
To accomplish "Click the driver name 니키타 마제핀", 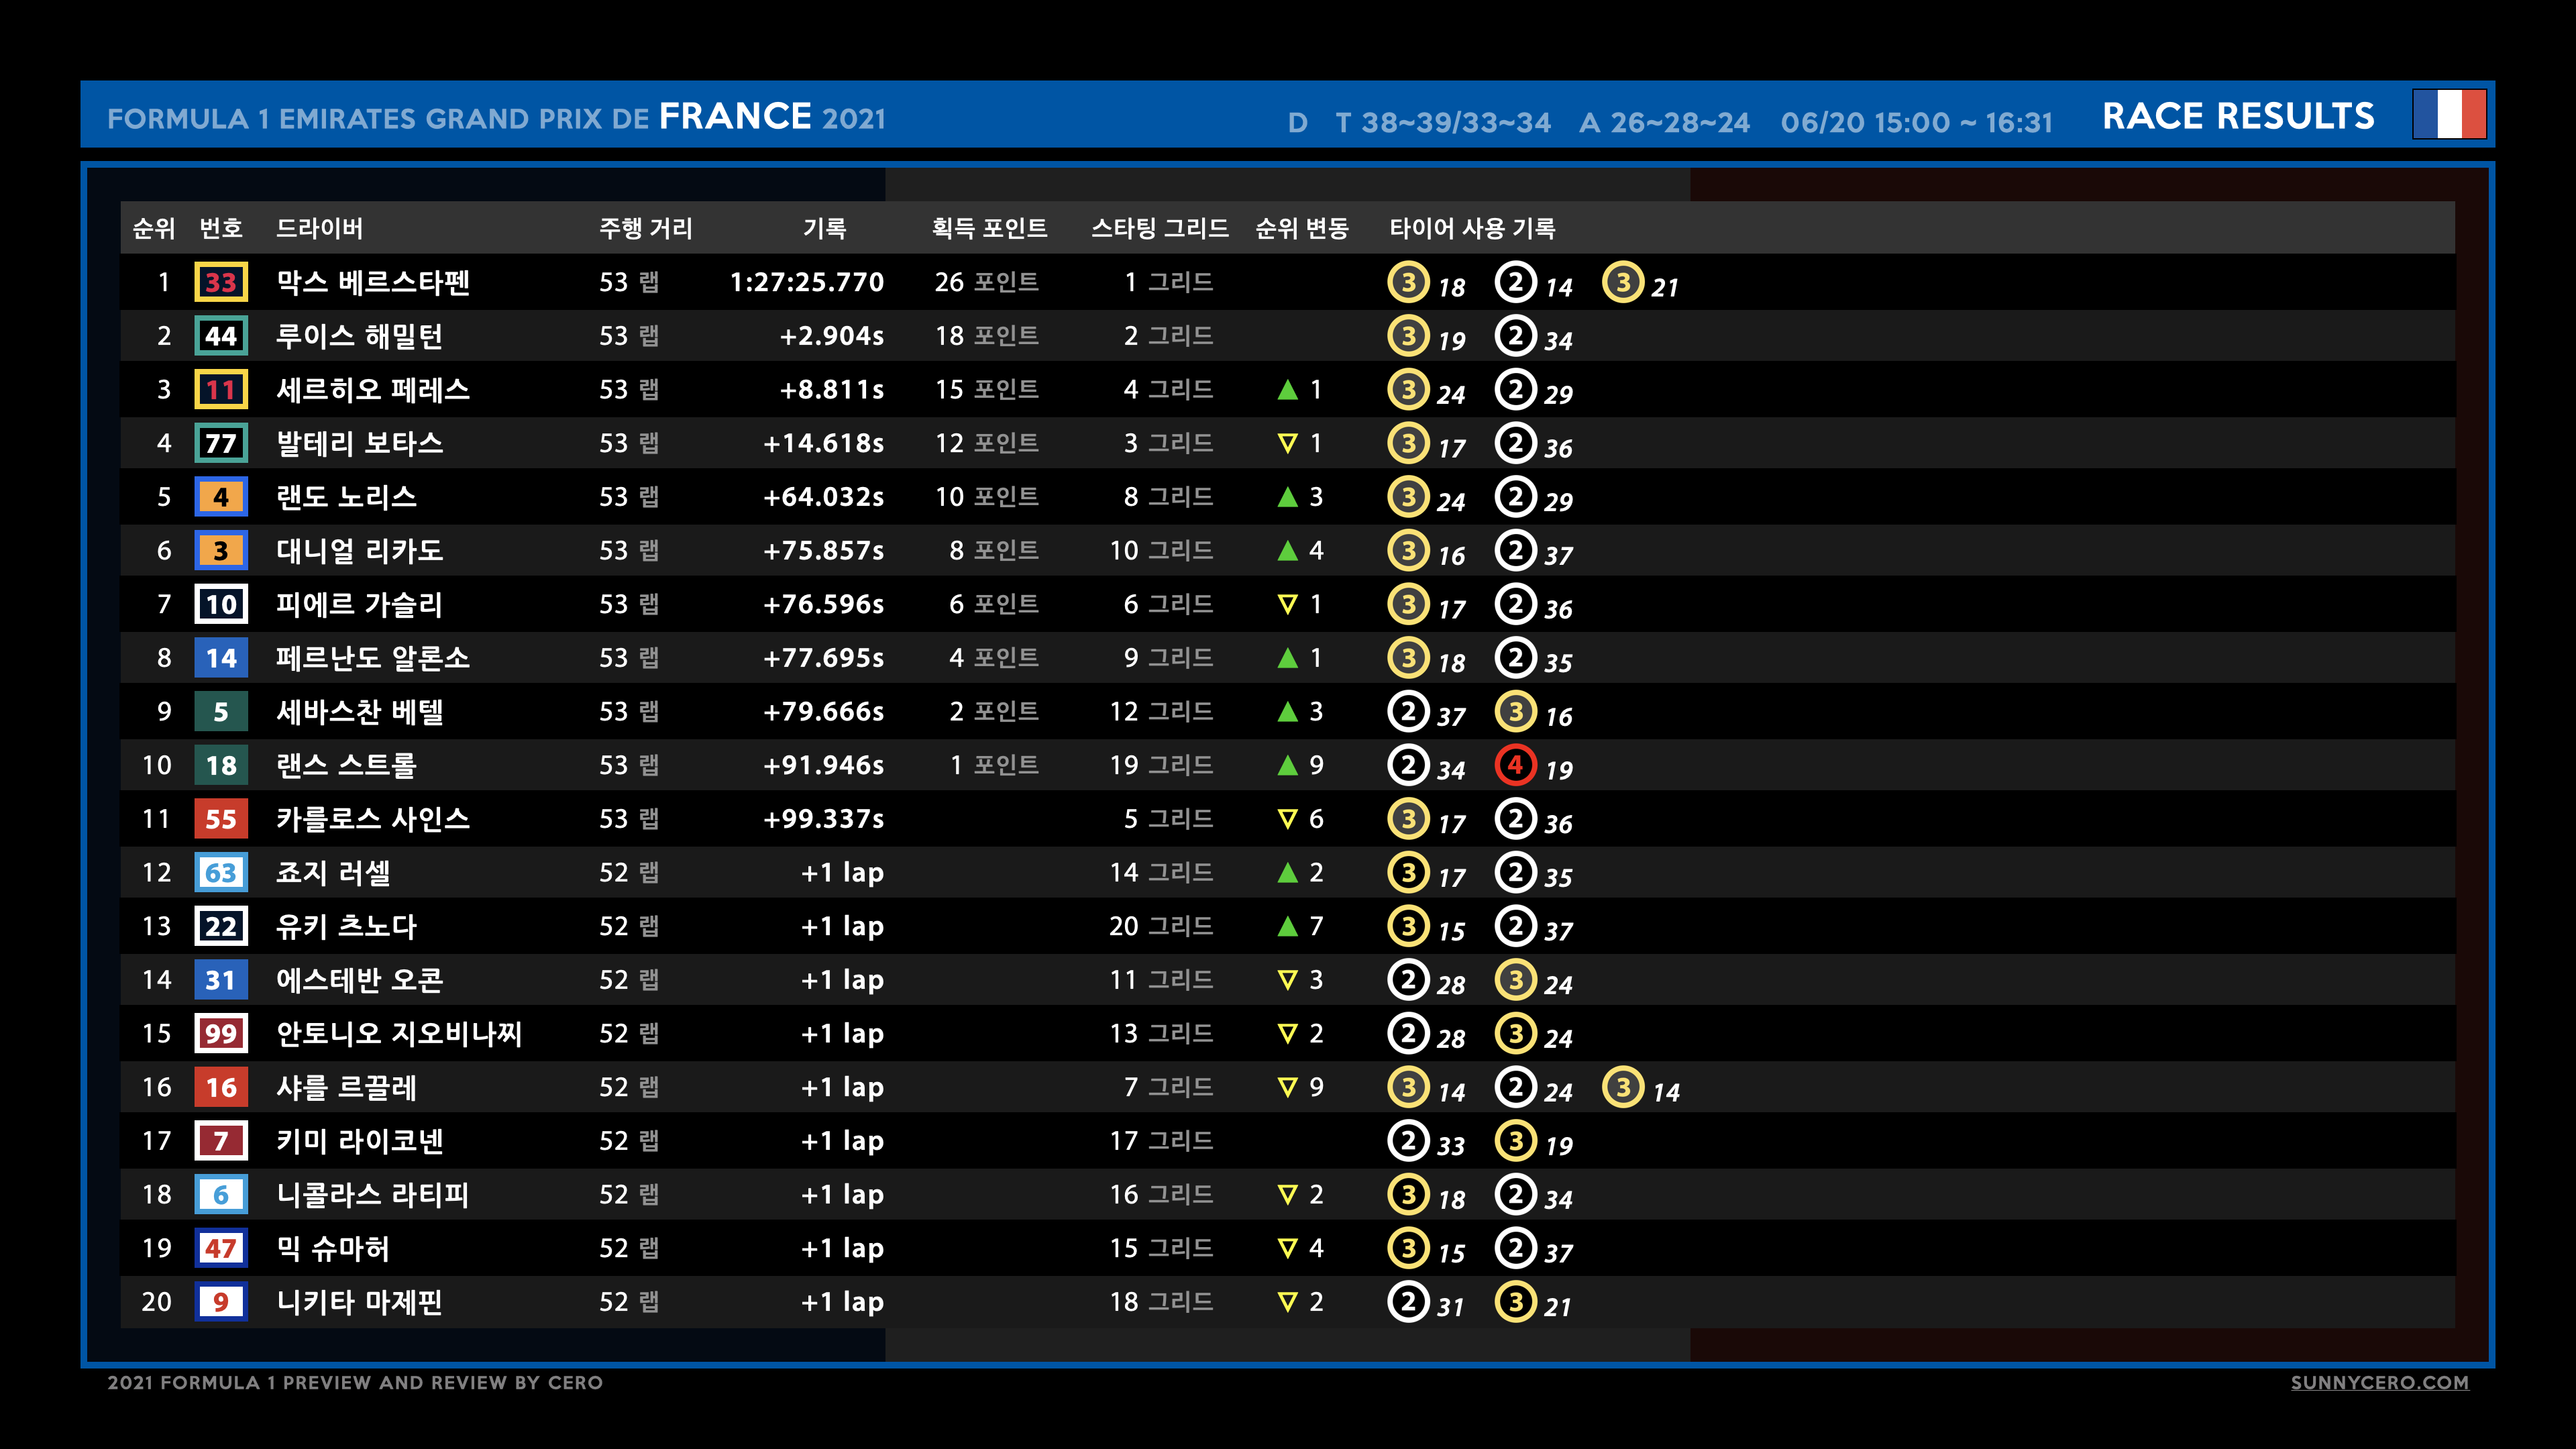I will [360, 1302].
